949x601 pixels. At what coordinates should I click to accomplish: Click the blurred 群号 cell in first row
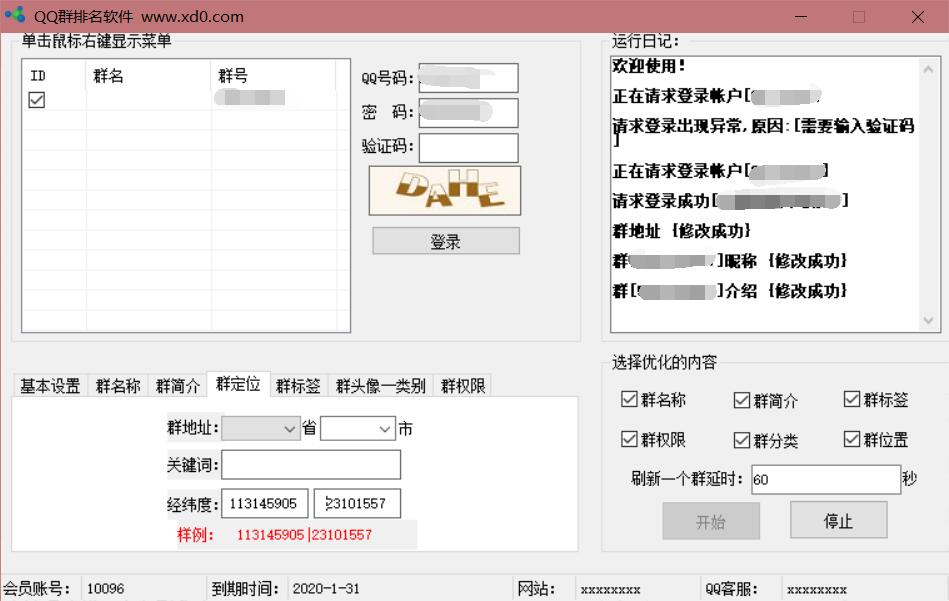[249, 97]
